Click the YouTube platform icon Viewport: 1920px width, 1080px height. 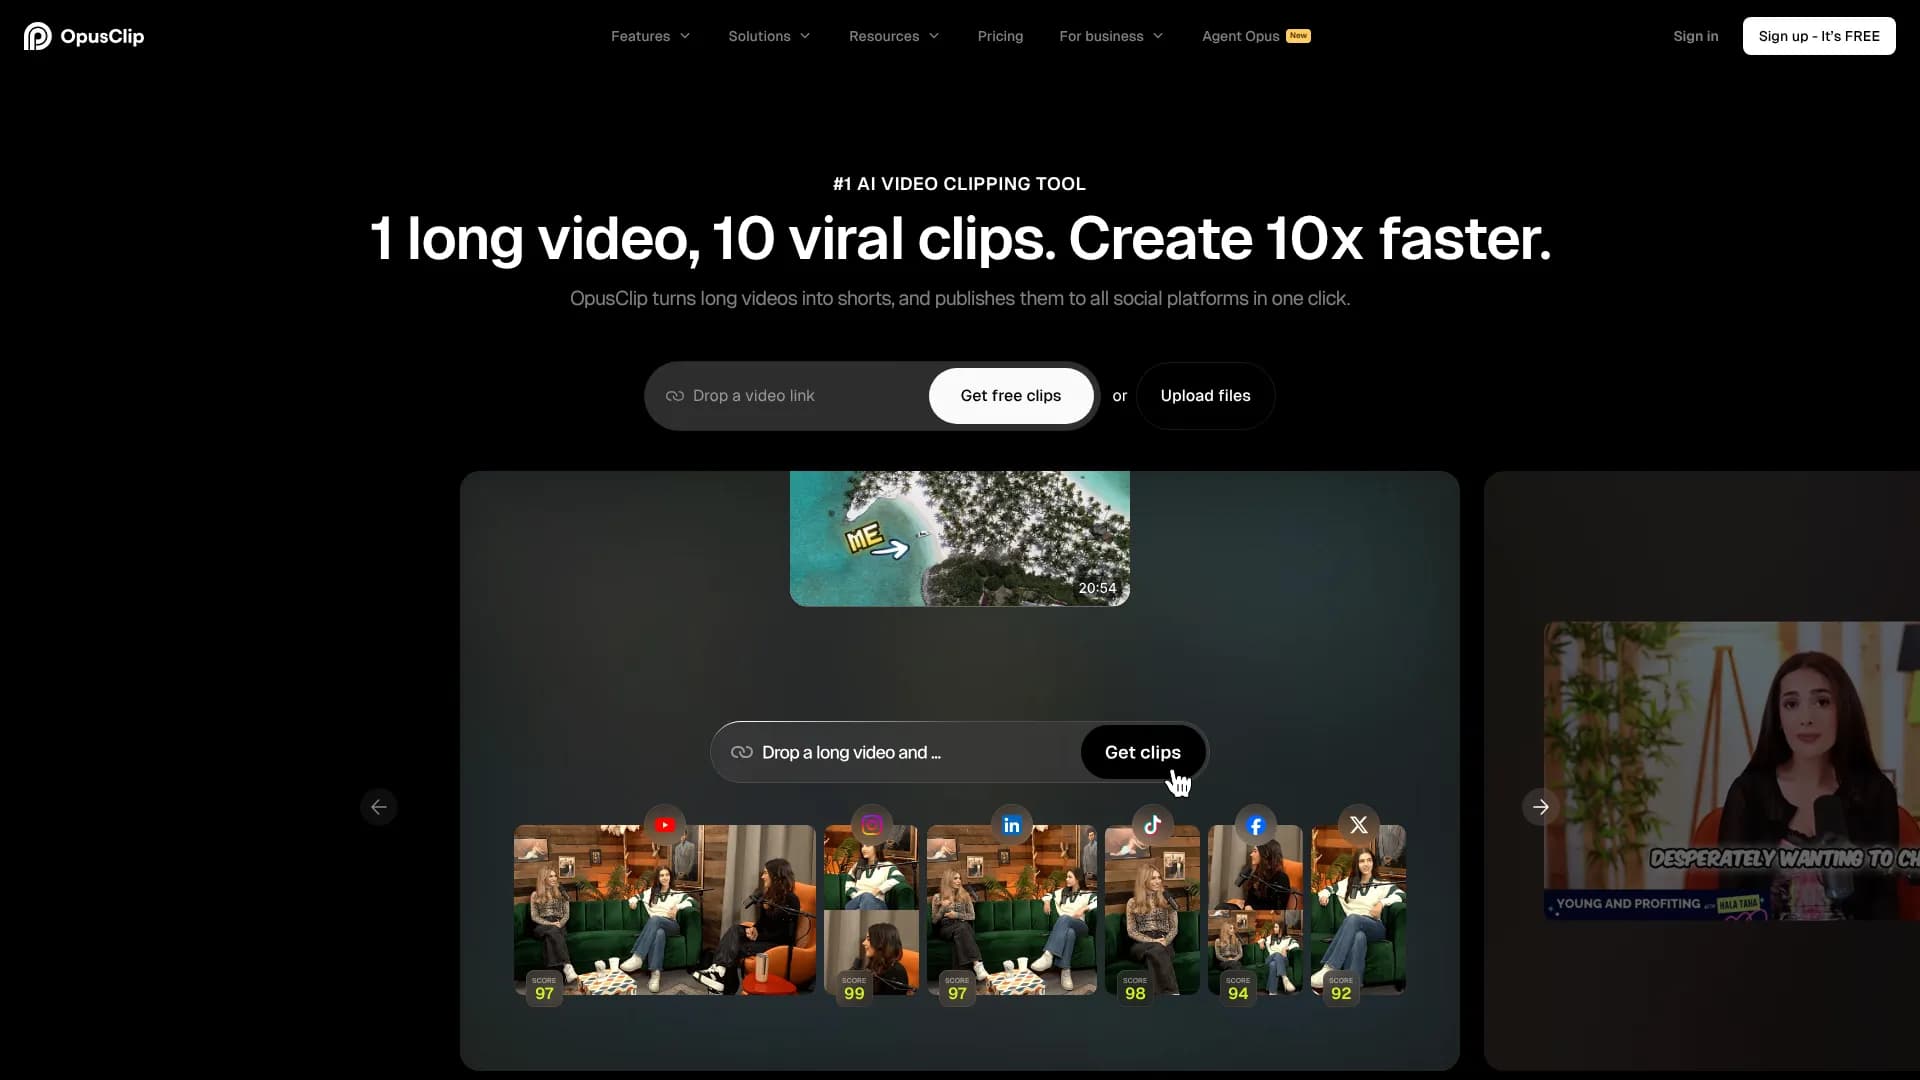[x=665, y=825]
